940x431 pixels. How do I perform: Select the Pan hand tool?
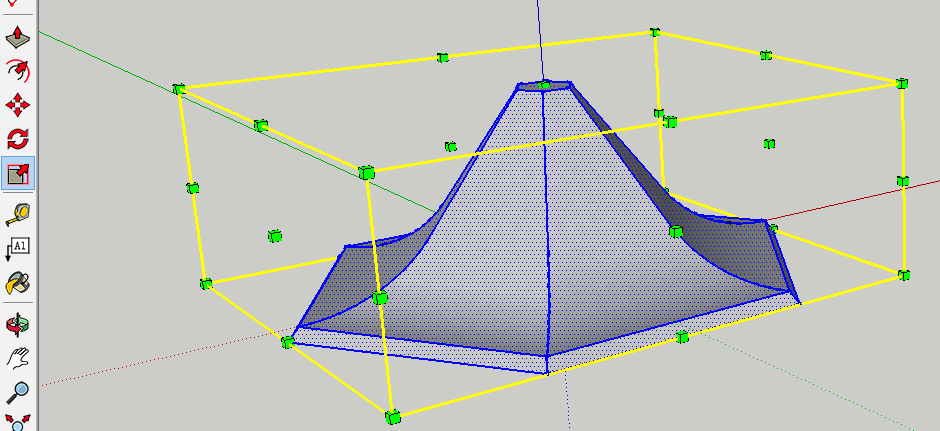(x=18, y=358)
